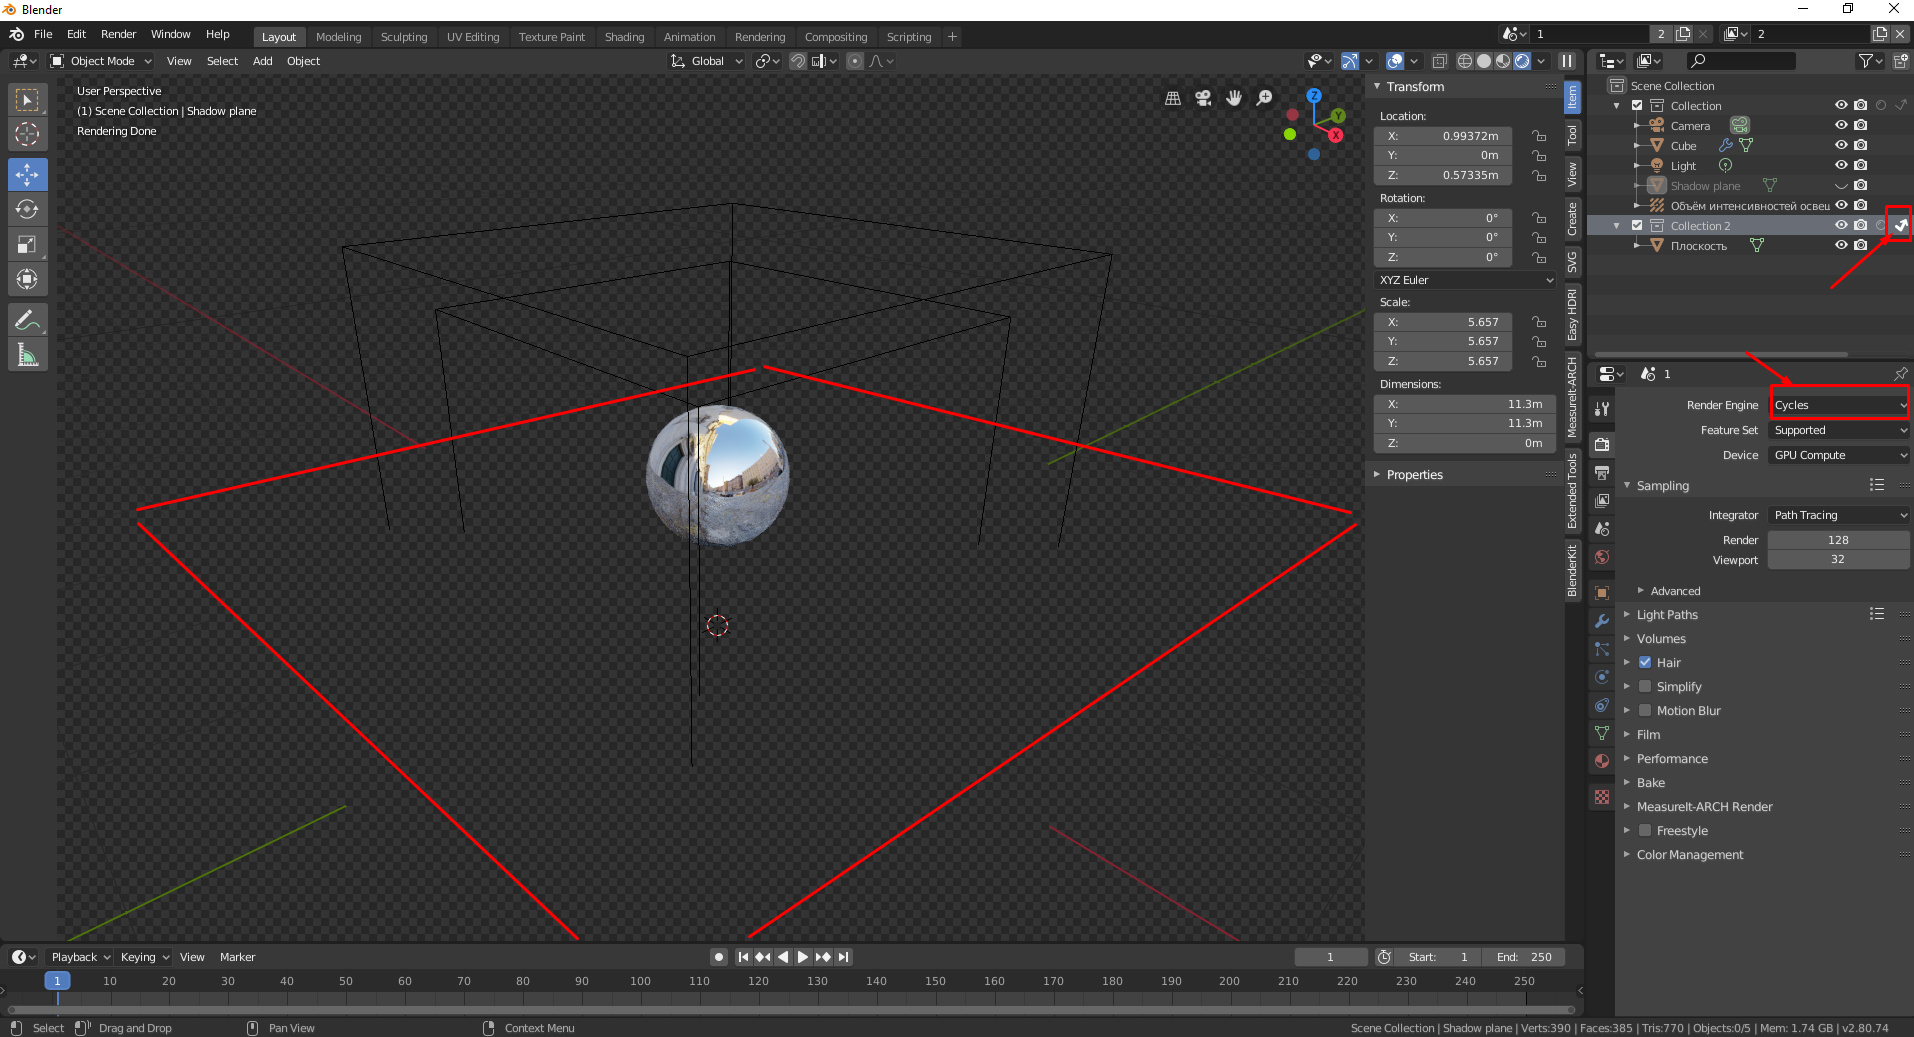This screenshot has width=1914, height=1037.
Task: Collapse Collection 2 in the Outliner
Action: click(x=1617, y=226)
